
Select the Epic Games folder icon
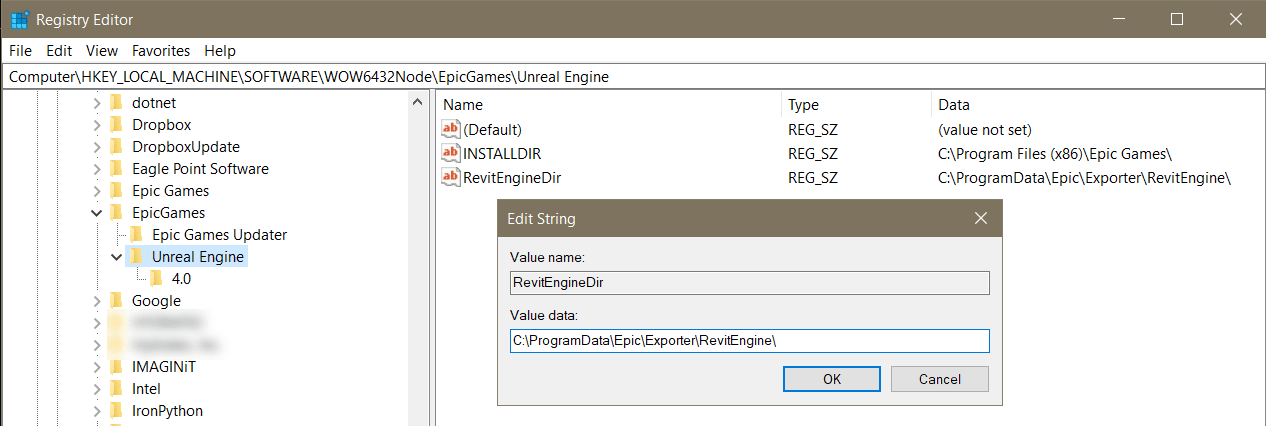pos(116,191)
